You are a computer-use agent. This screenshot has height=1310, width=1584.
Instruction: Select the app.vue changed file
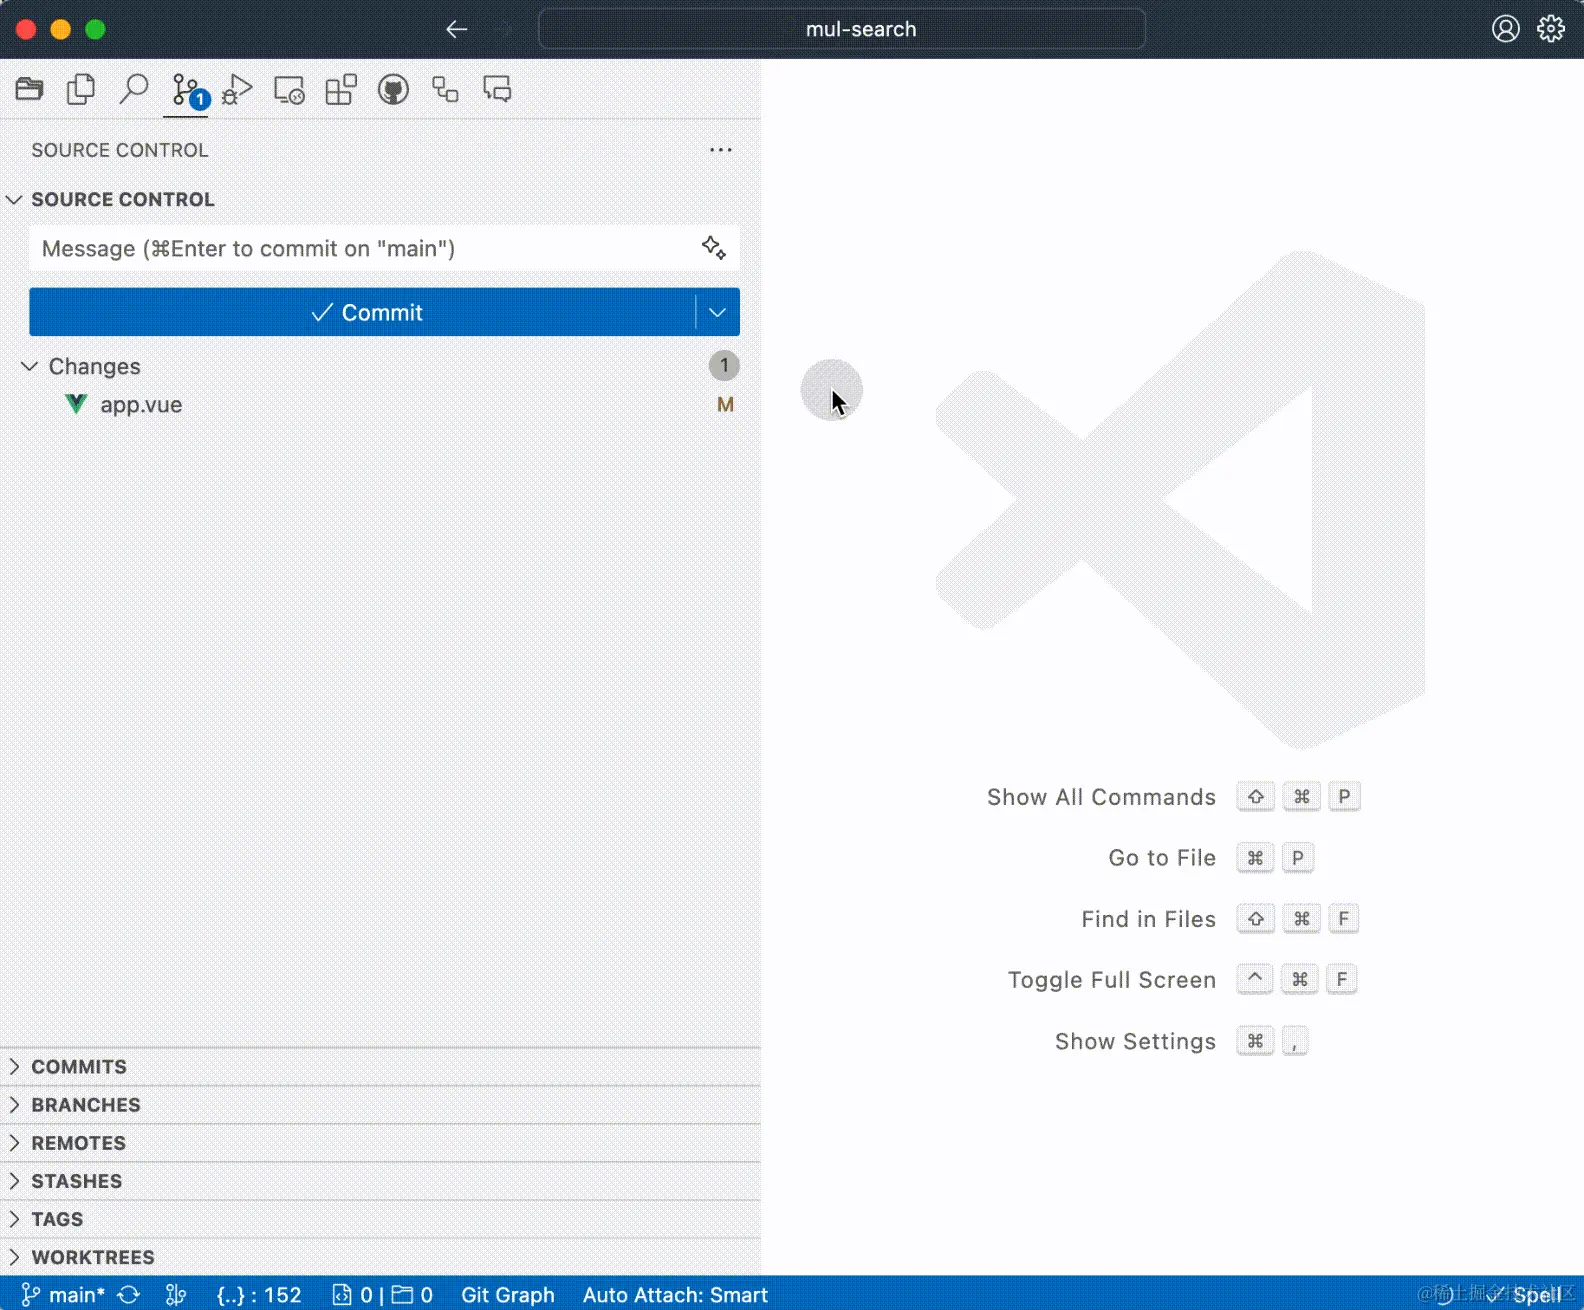380,405
